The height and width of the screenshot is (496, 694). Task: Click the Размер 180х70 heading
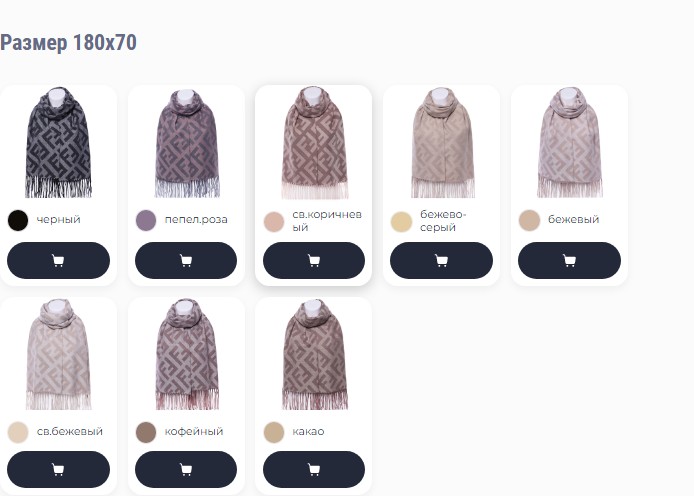pos(68,43)
